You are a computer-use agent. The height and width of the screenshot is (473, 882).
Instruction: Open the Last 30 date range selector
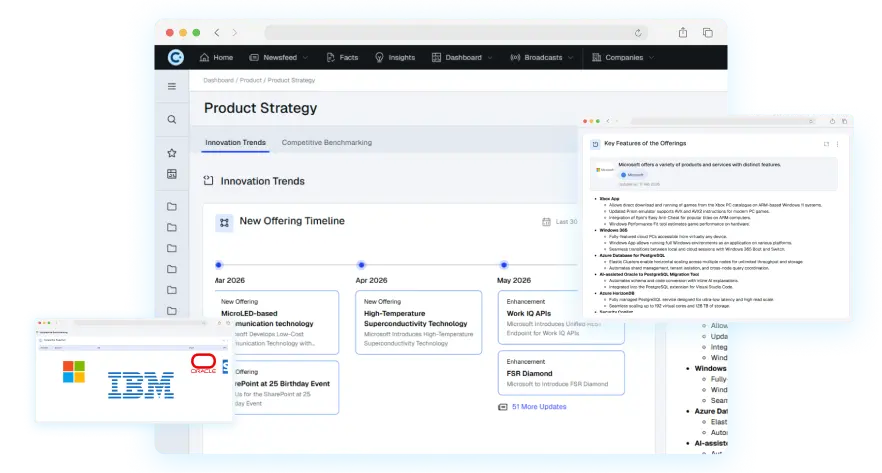[x=560, y=222]
